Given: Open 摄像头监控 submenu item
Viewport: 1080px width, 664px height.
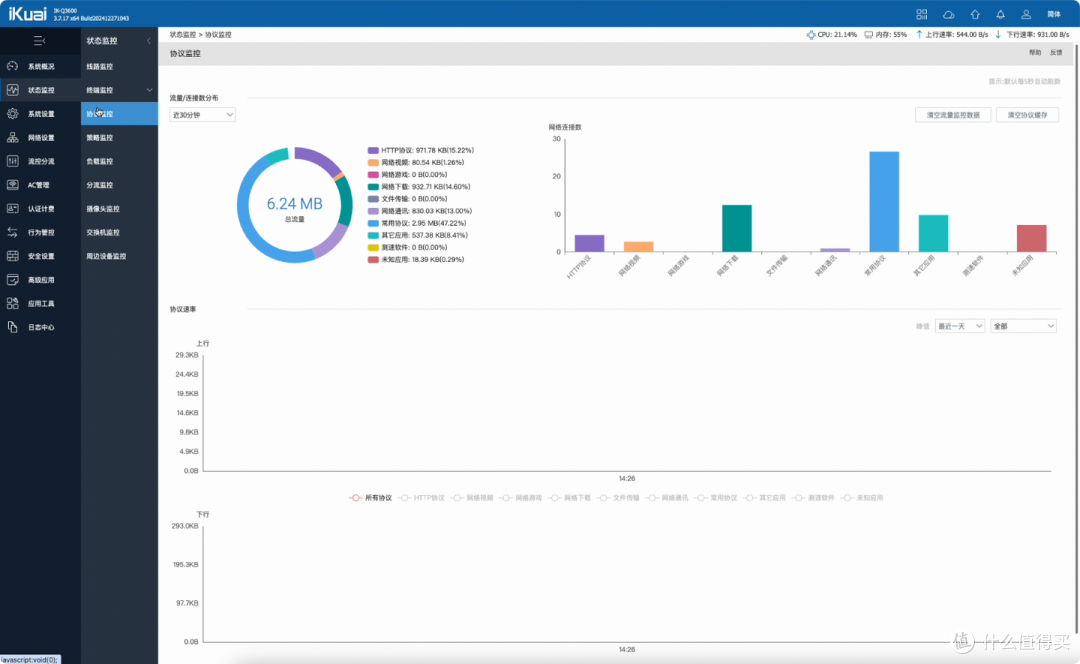Looking at the screenshot, I should [103, 209].
